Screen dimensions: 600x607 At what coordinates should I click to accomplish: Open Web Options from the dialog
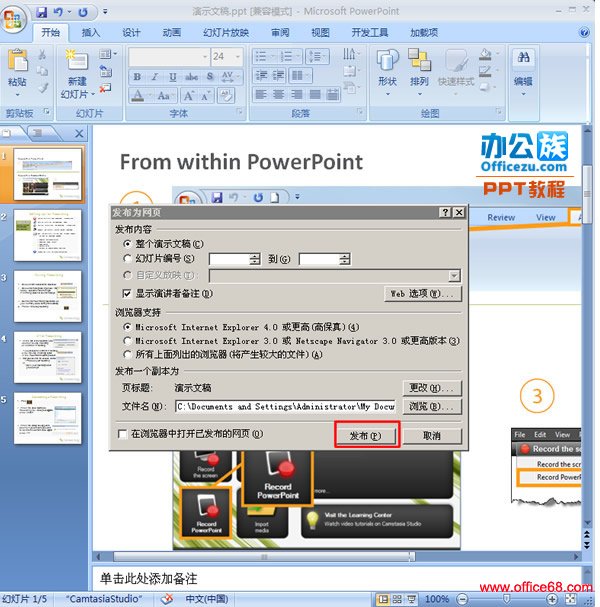[423, 293]
